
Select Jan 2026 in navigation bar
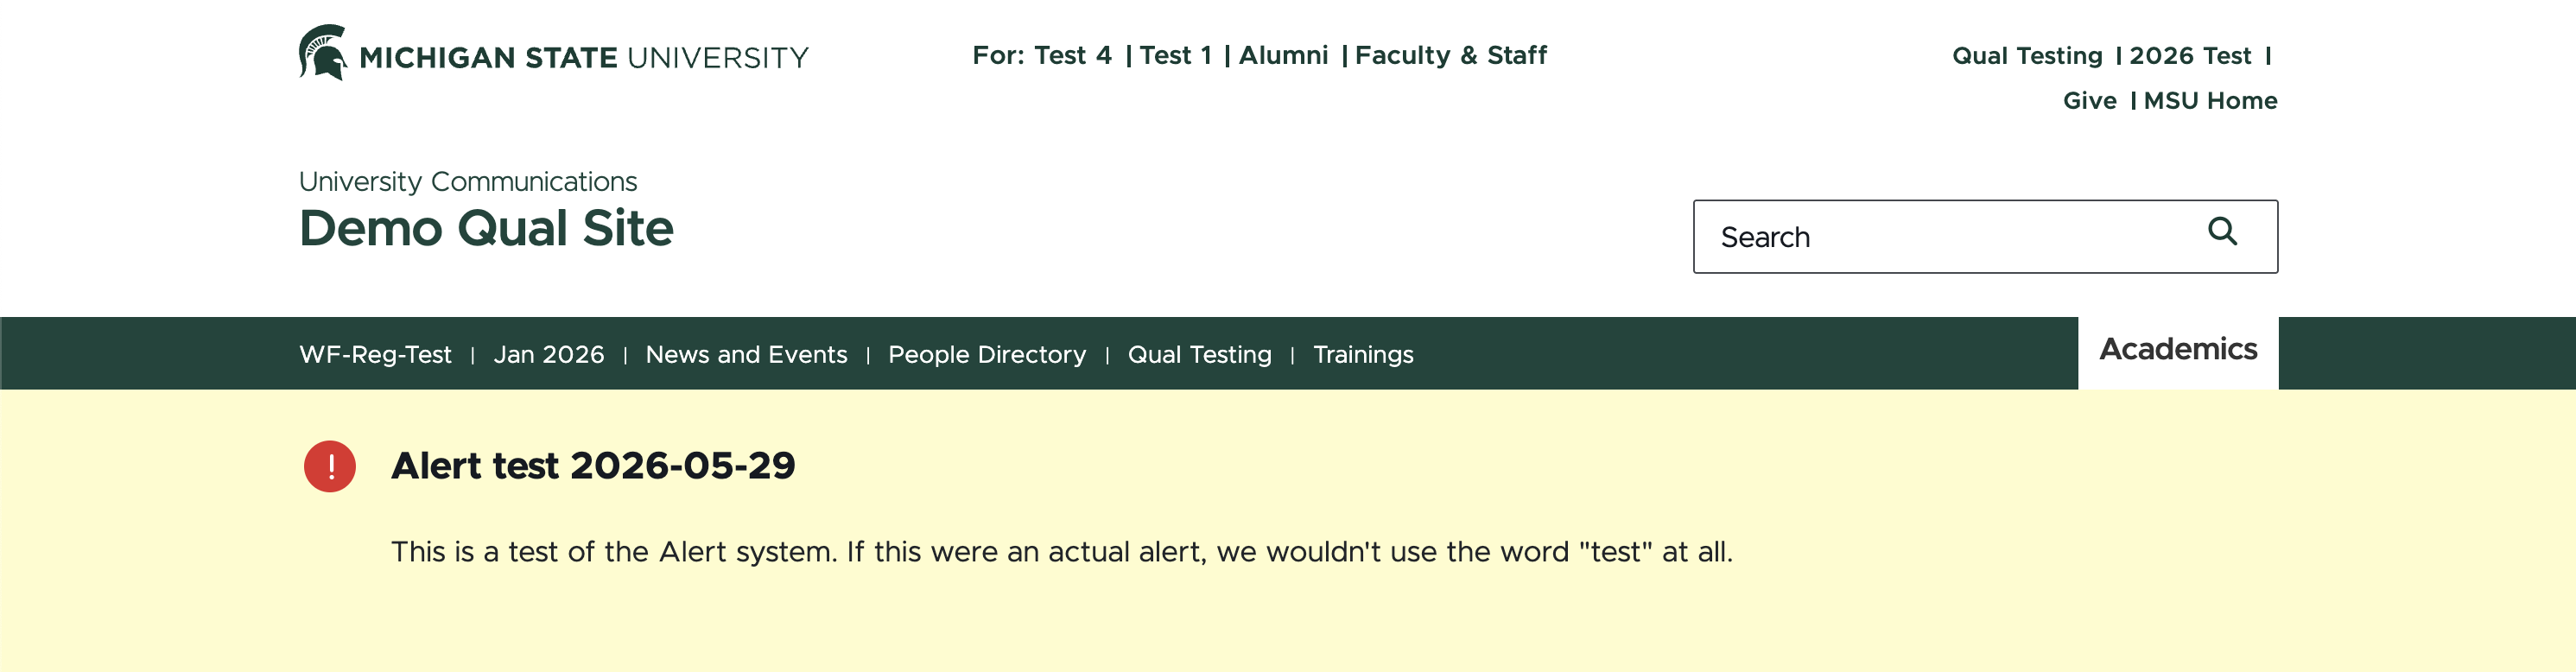pyautogui.click(x=549, y=355)
